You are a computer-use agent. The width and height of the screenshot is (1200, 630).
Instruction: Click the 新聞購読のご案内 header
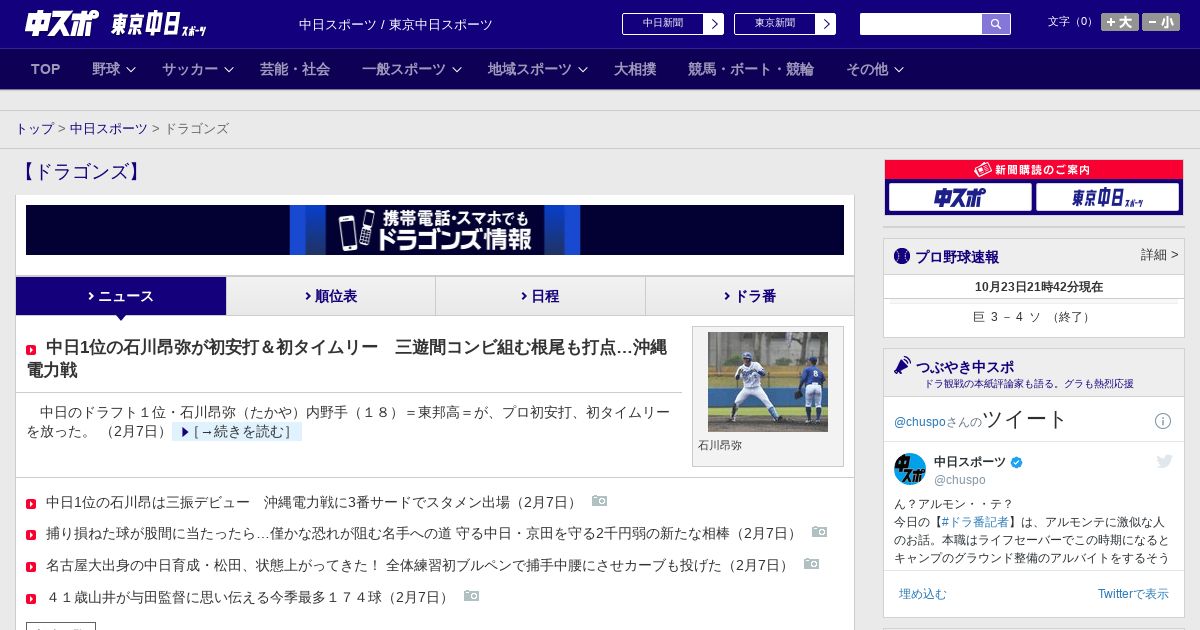[x=1034, y=170]
